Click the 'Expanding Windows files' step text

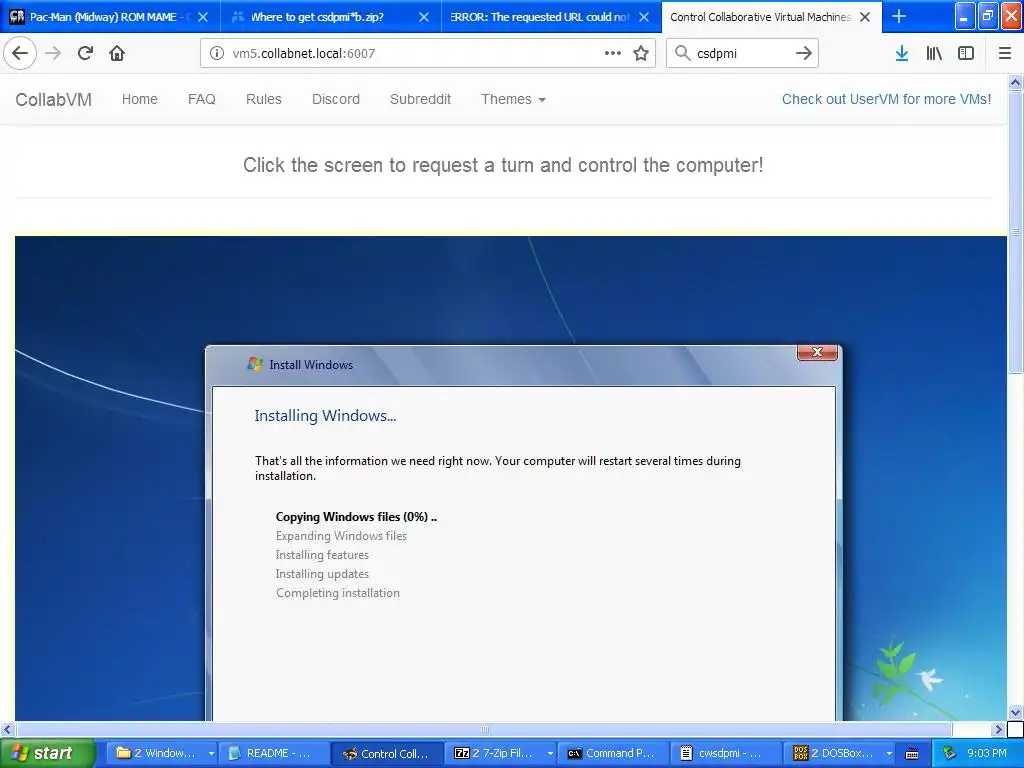point(341,536)
